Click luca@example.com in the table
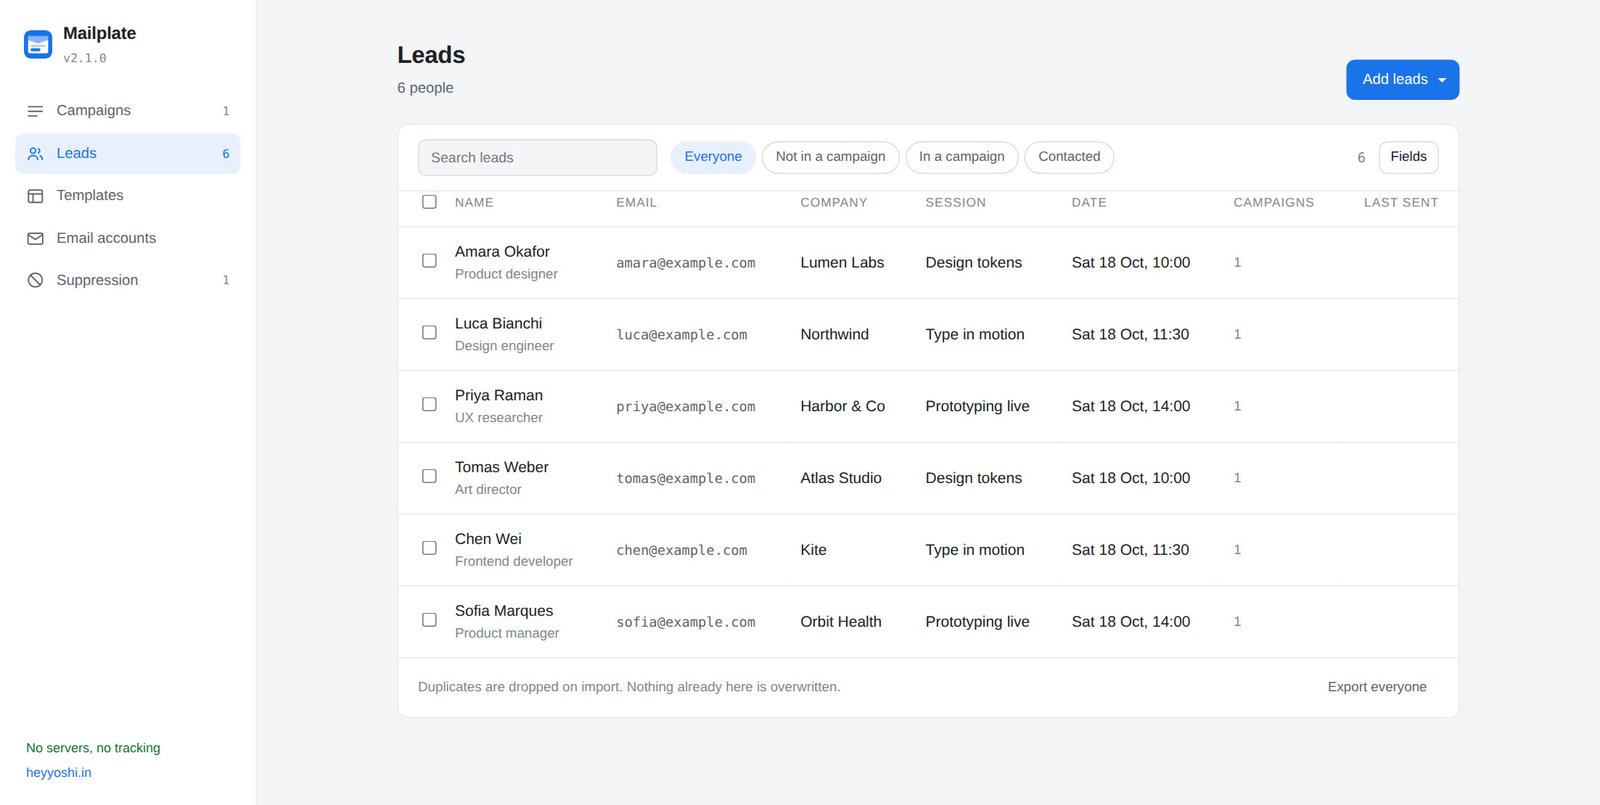 pos(682,335)
